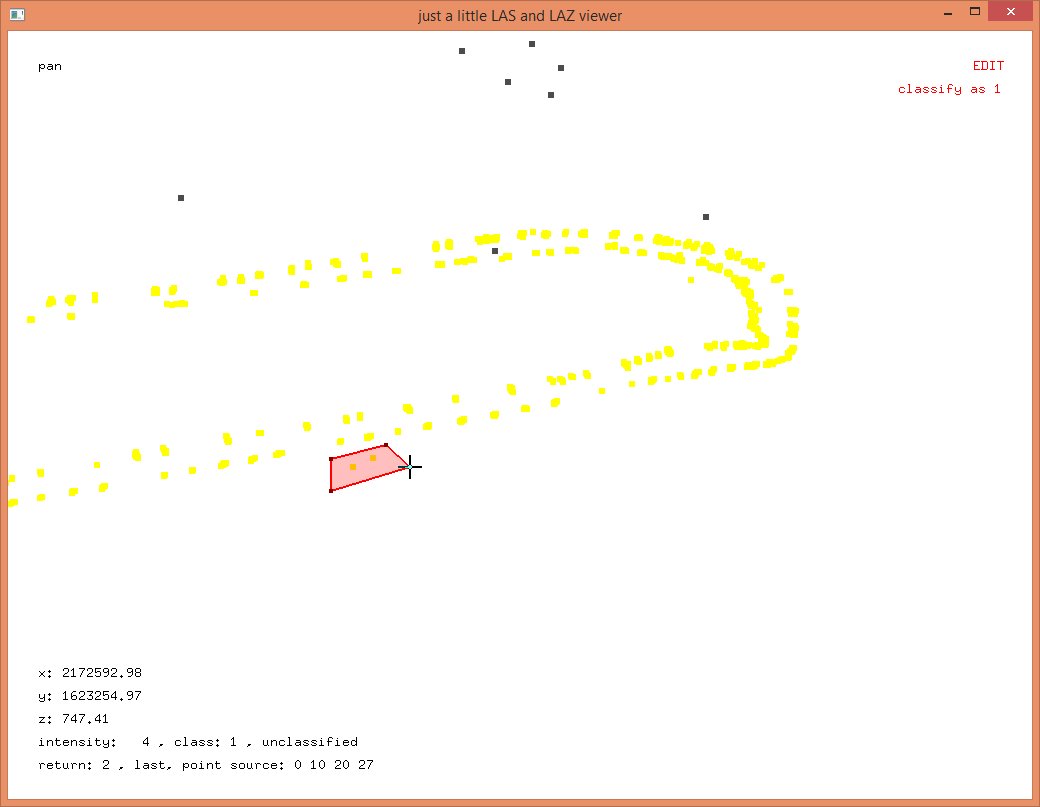The image size is (1040, 807).
Task: Select the gray point right of the yellow curve
Action: pyautogui.click(x=706, y=217)
